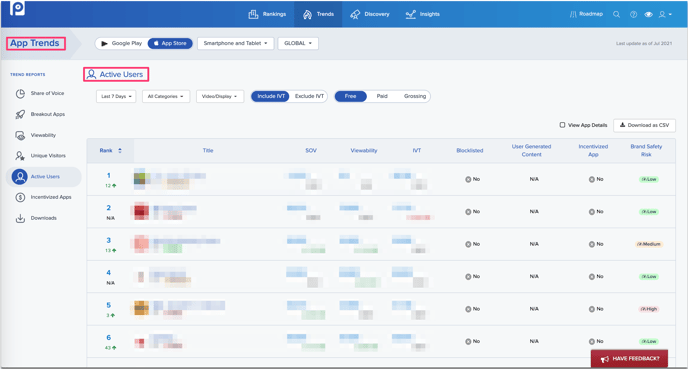The height and width of the screenshot is (369, 688).
Task: Open Viewability report in sidebar
Action: (x=43, y=135)
